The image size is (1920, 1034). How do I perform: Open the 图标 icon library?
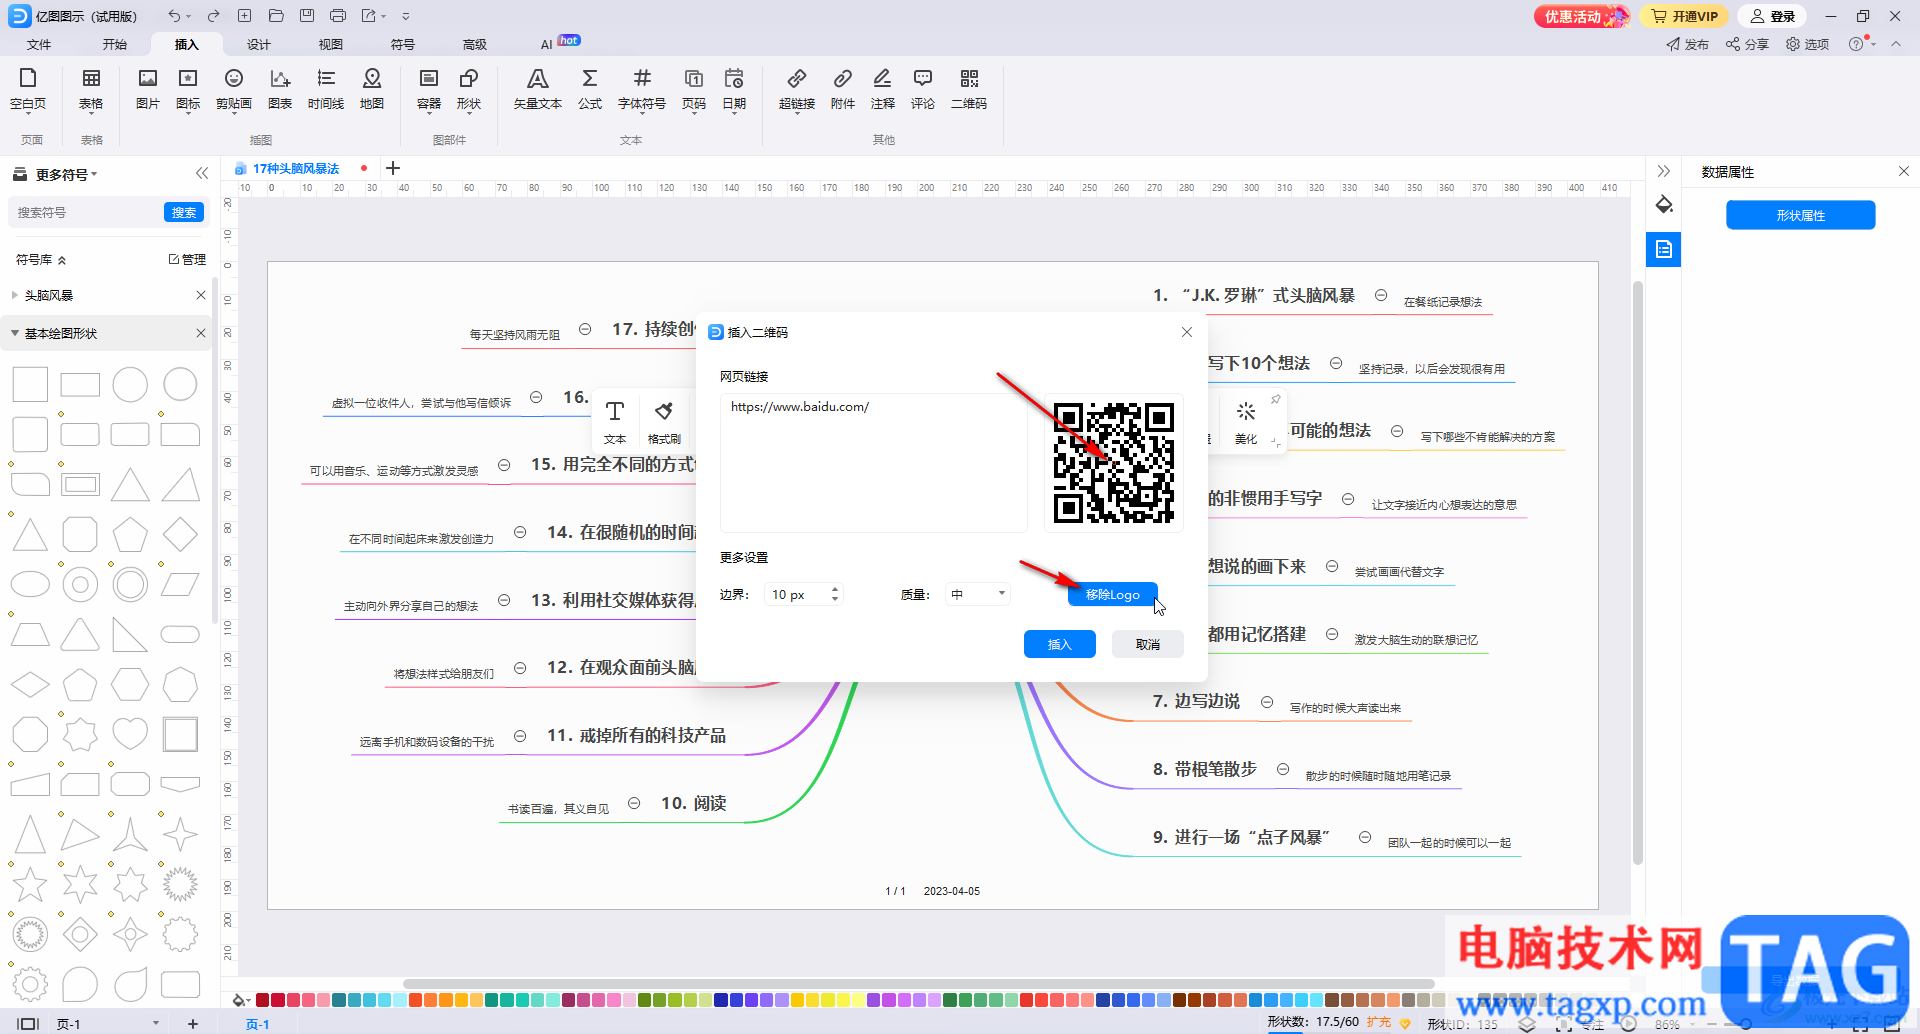(188, 89)
